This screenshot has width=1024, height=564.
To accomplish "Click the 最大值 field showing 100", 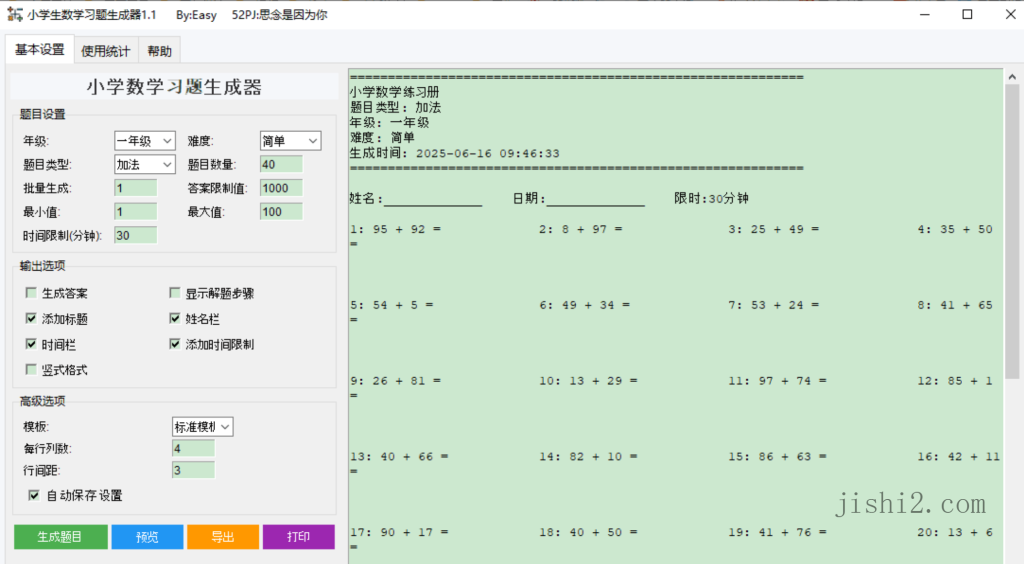I will [281, 212].
